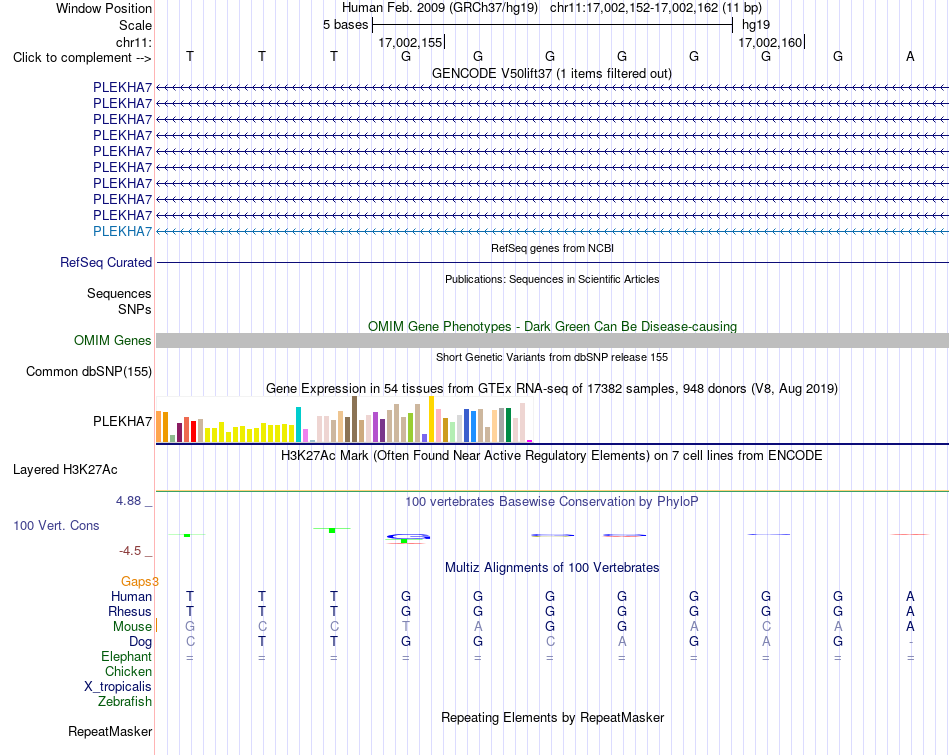
Task: Click the 100 Vert. Cons label
Action: (x=56, y=525)
